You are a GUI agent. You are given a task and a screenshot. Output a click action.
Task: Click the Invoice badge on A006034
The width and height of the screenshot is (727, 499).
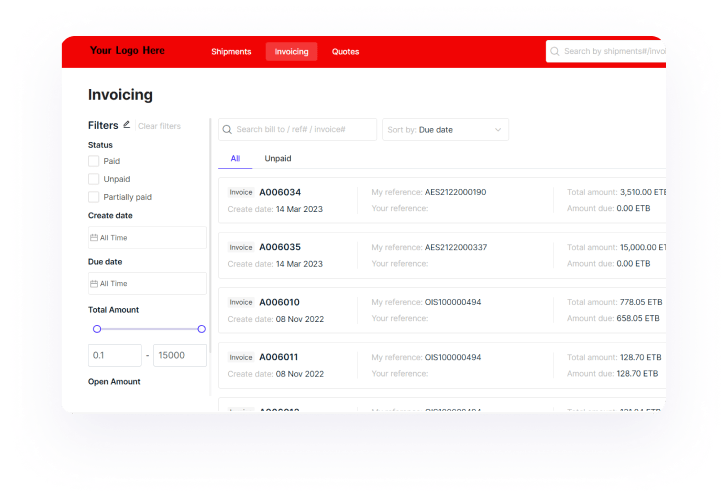241,192
